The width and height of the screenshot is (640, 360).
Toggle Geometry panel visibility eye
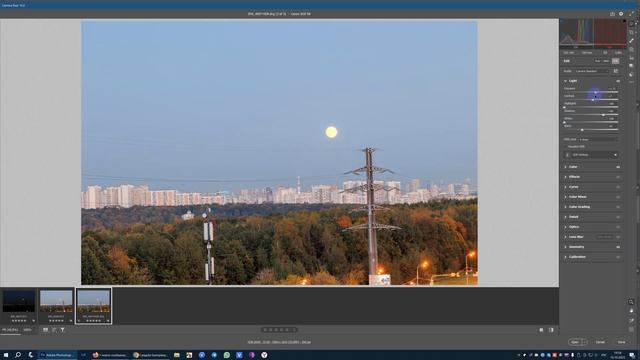tap(618, 247)
